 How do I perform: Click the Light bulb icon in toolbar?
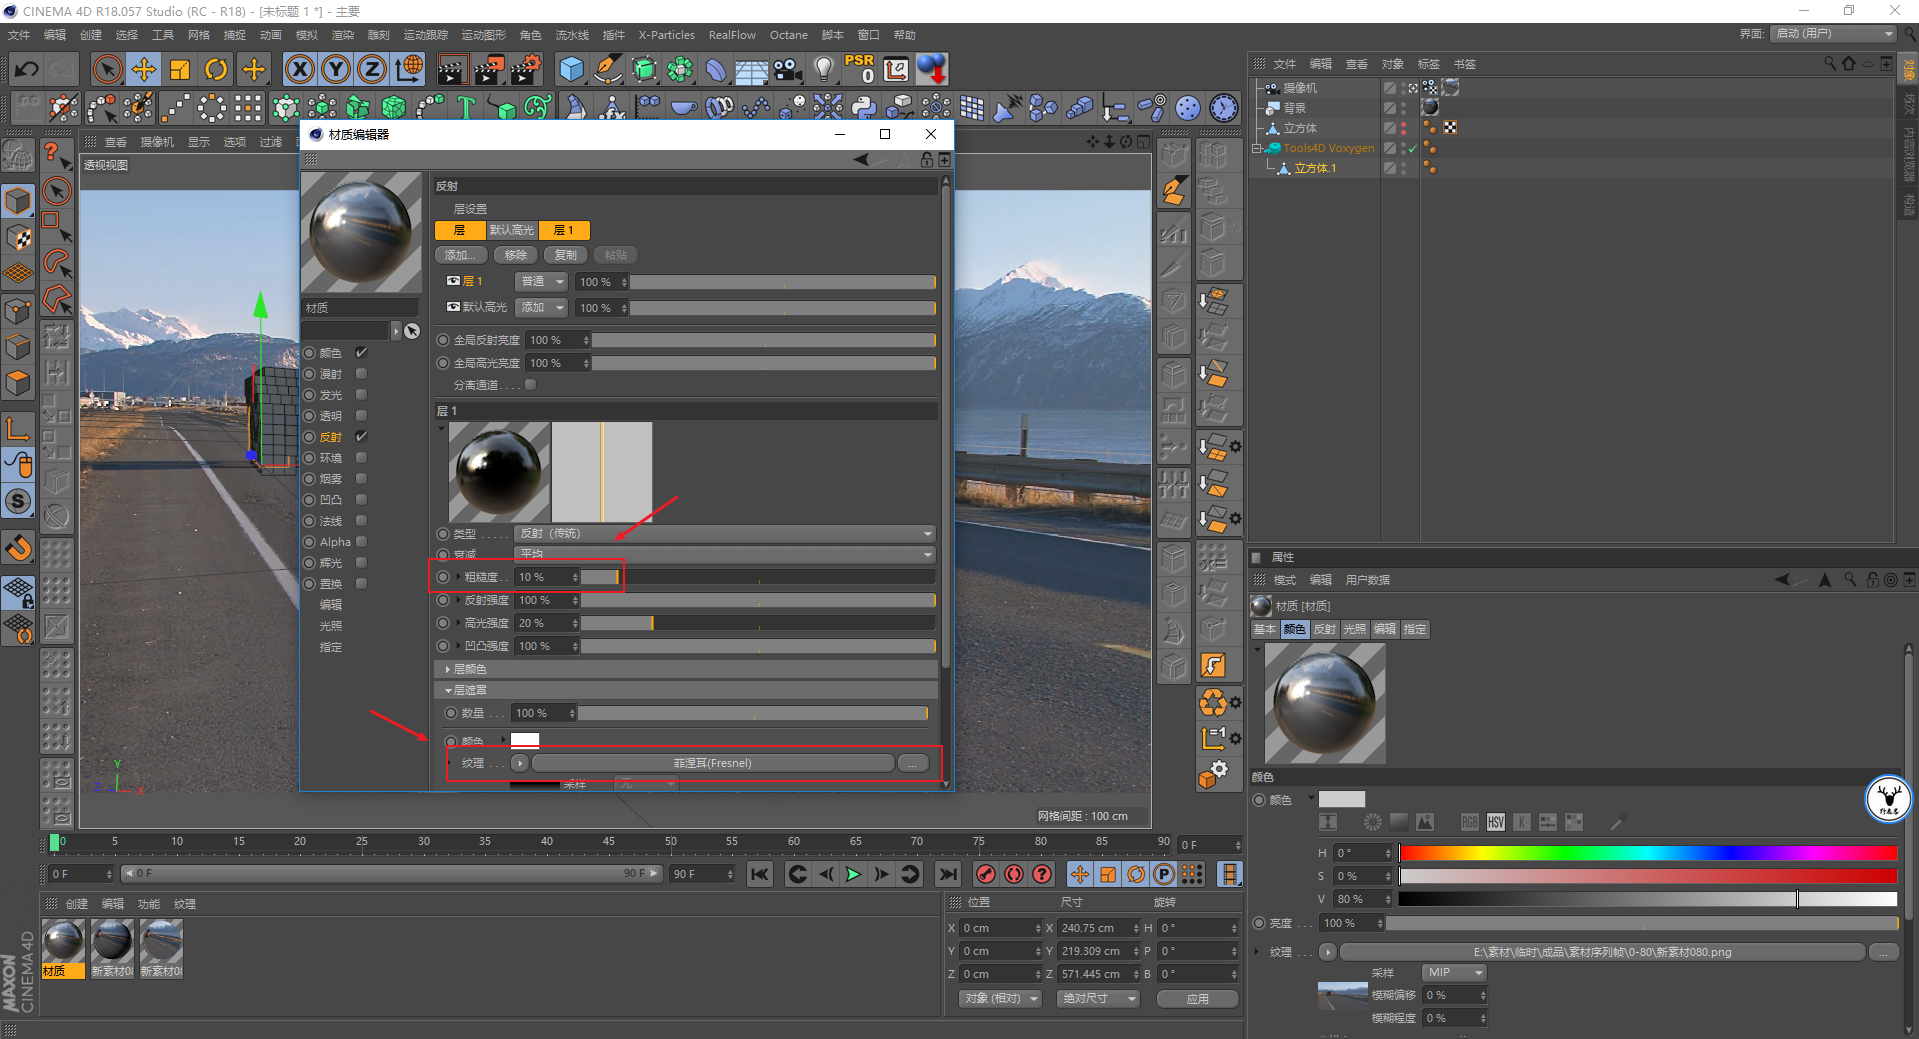(x=823, y=69)
